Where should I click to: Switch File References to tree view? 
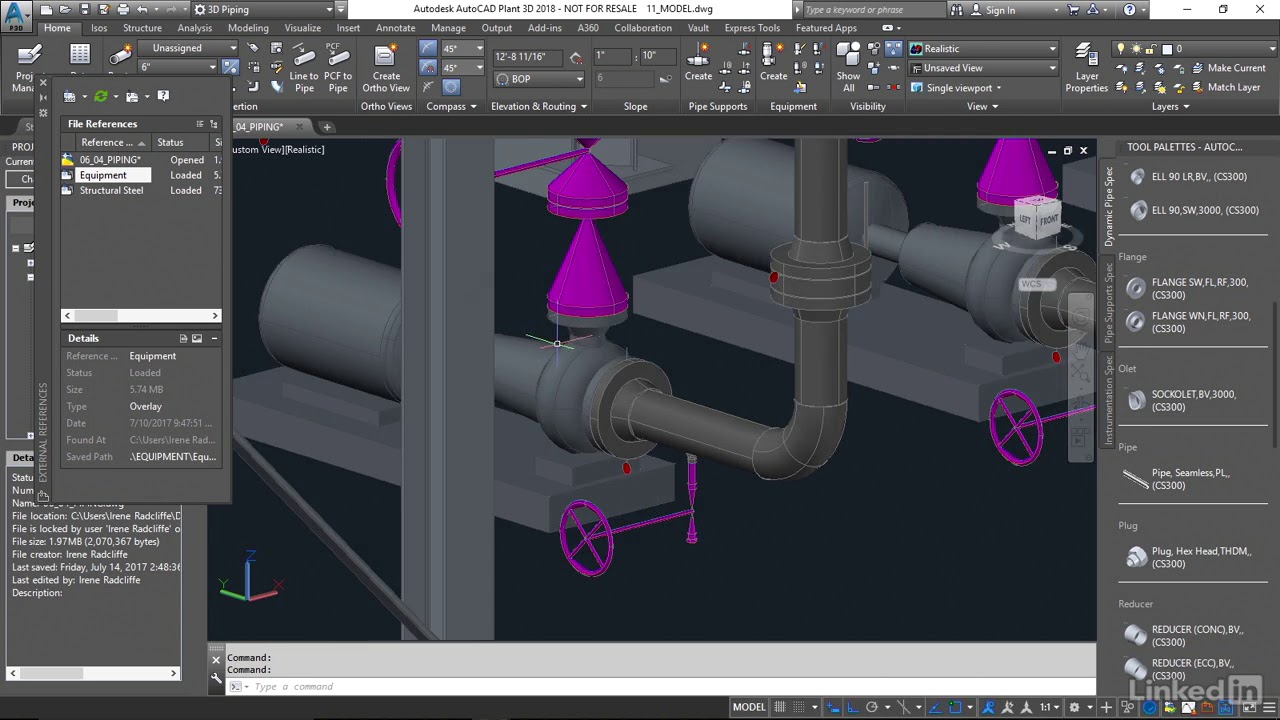[213, 124]
